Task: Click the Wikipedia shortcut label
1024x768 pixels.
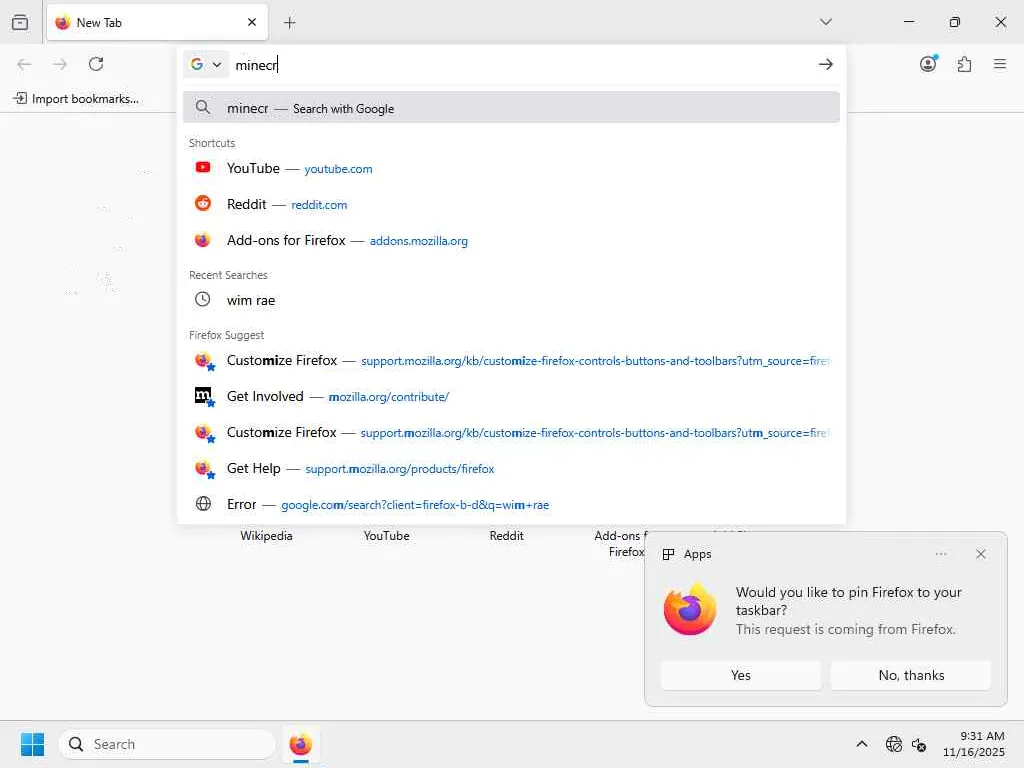Action: tap(266, 536)
